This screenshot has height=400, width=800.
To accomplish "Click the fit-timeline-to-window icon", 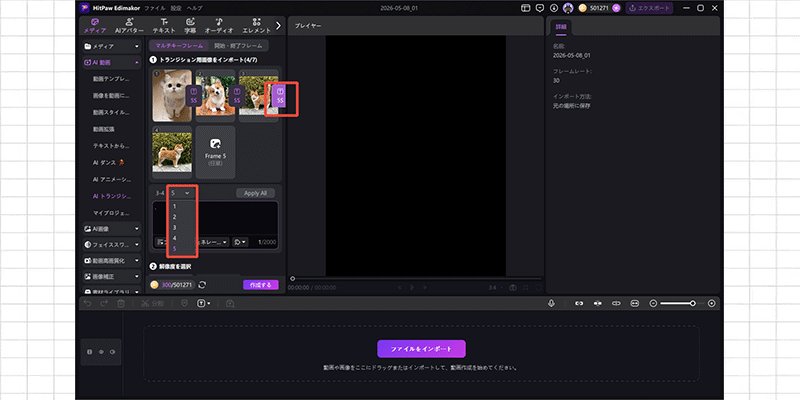I will (x=635, y=303).
